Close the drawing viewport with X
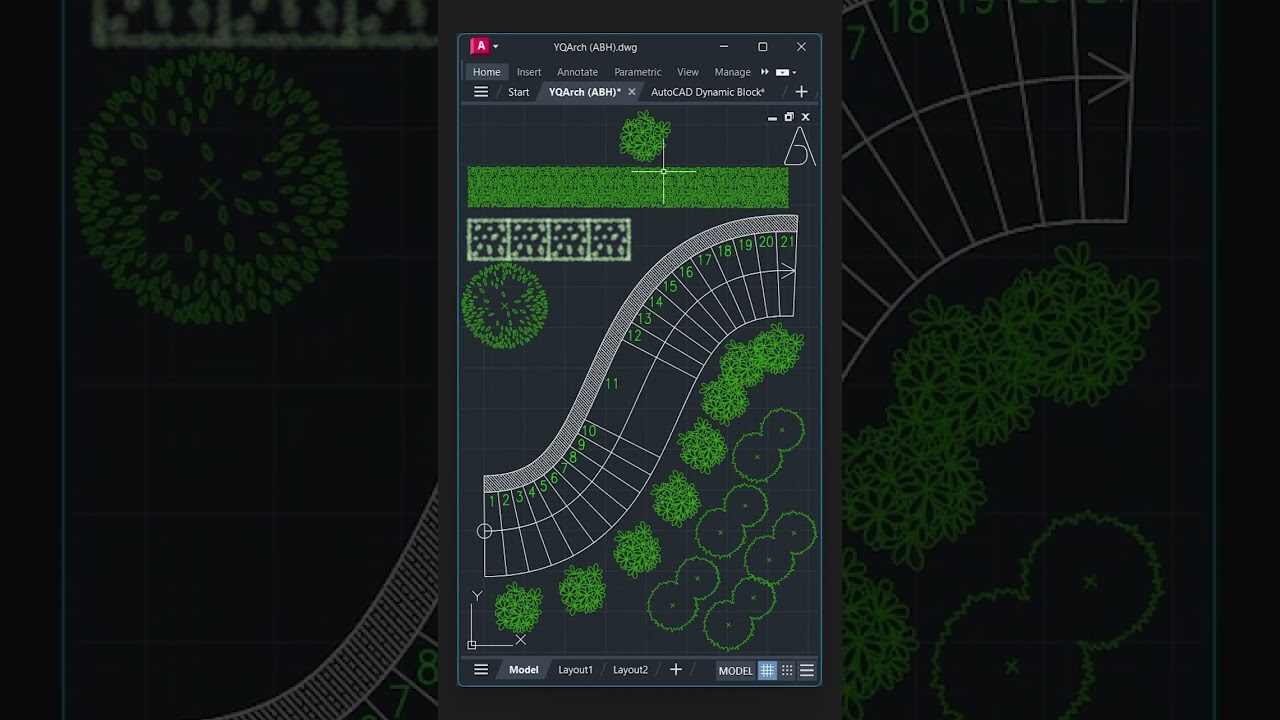The image size is (1280, 720). (805, 117)
